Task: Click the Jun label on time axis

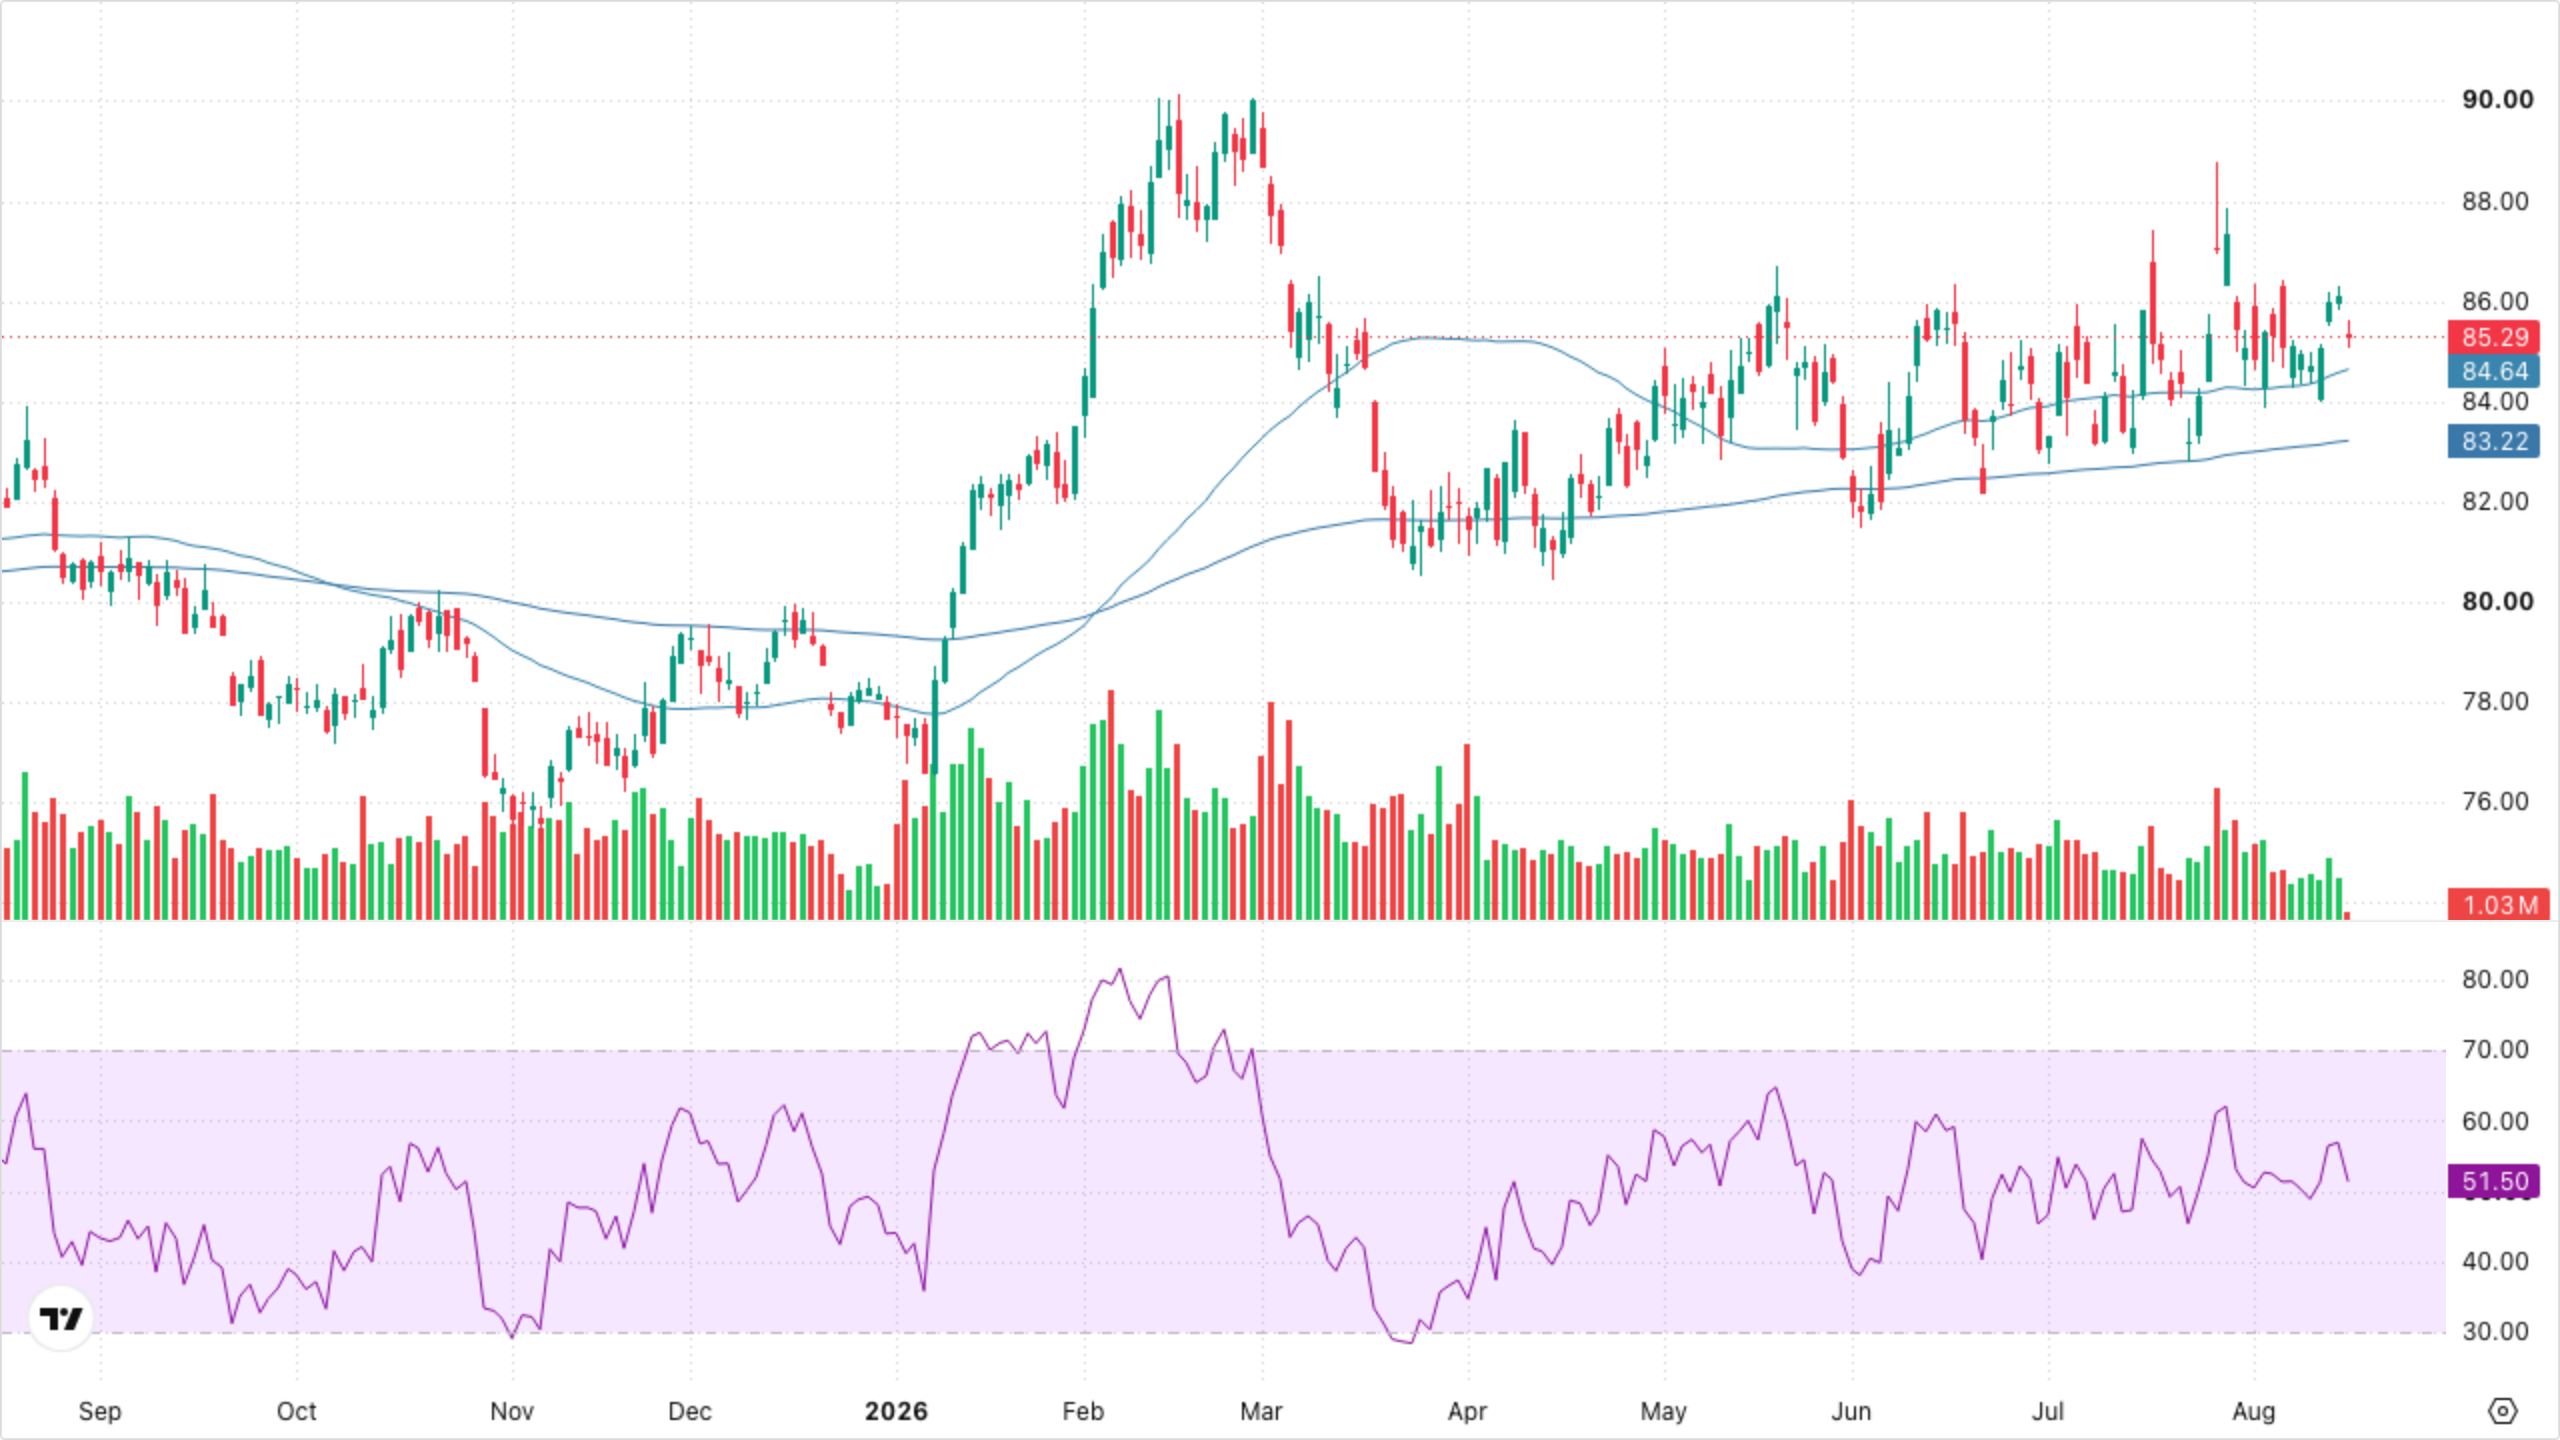Action: [x=1851, y=1412]
